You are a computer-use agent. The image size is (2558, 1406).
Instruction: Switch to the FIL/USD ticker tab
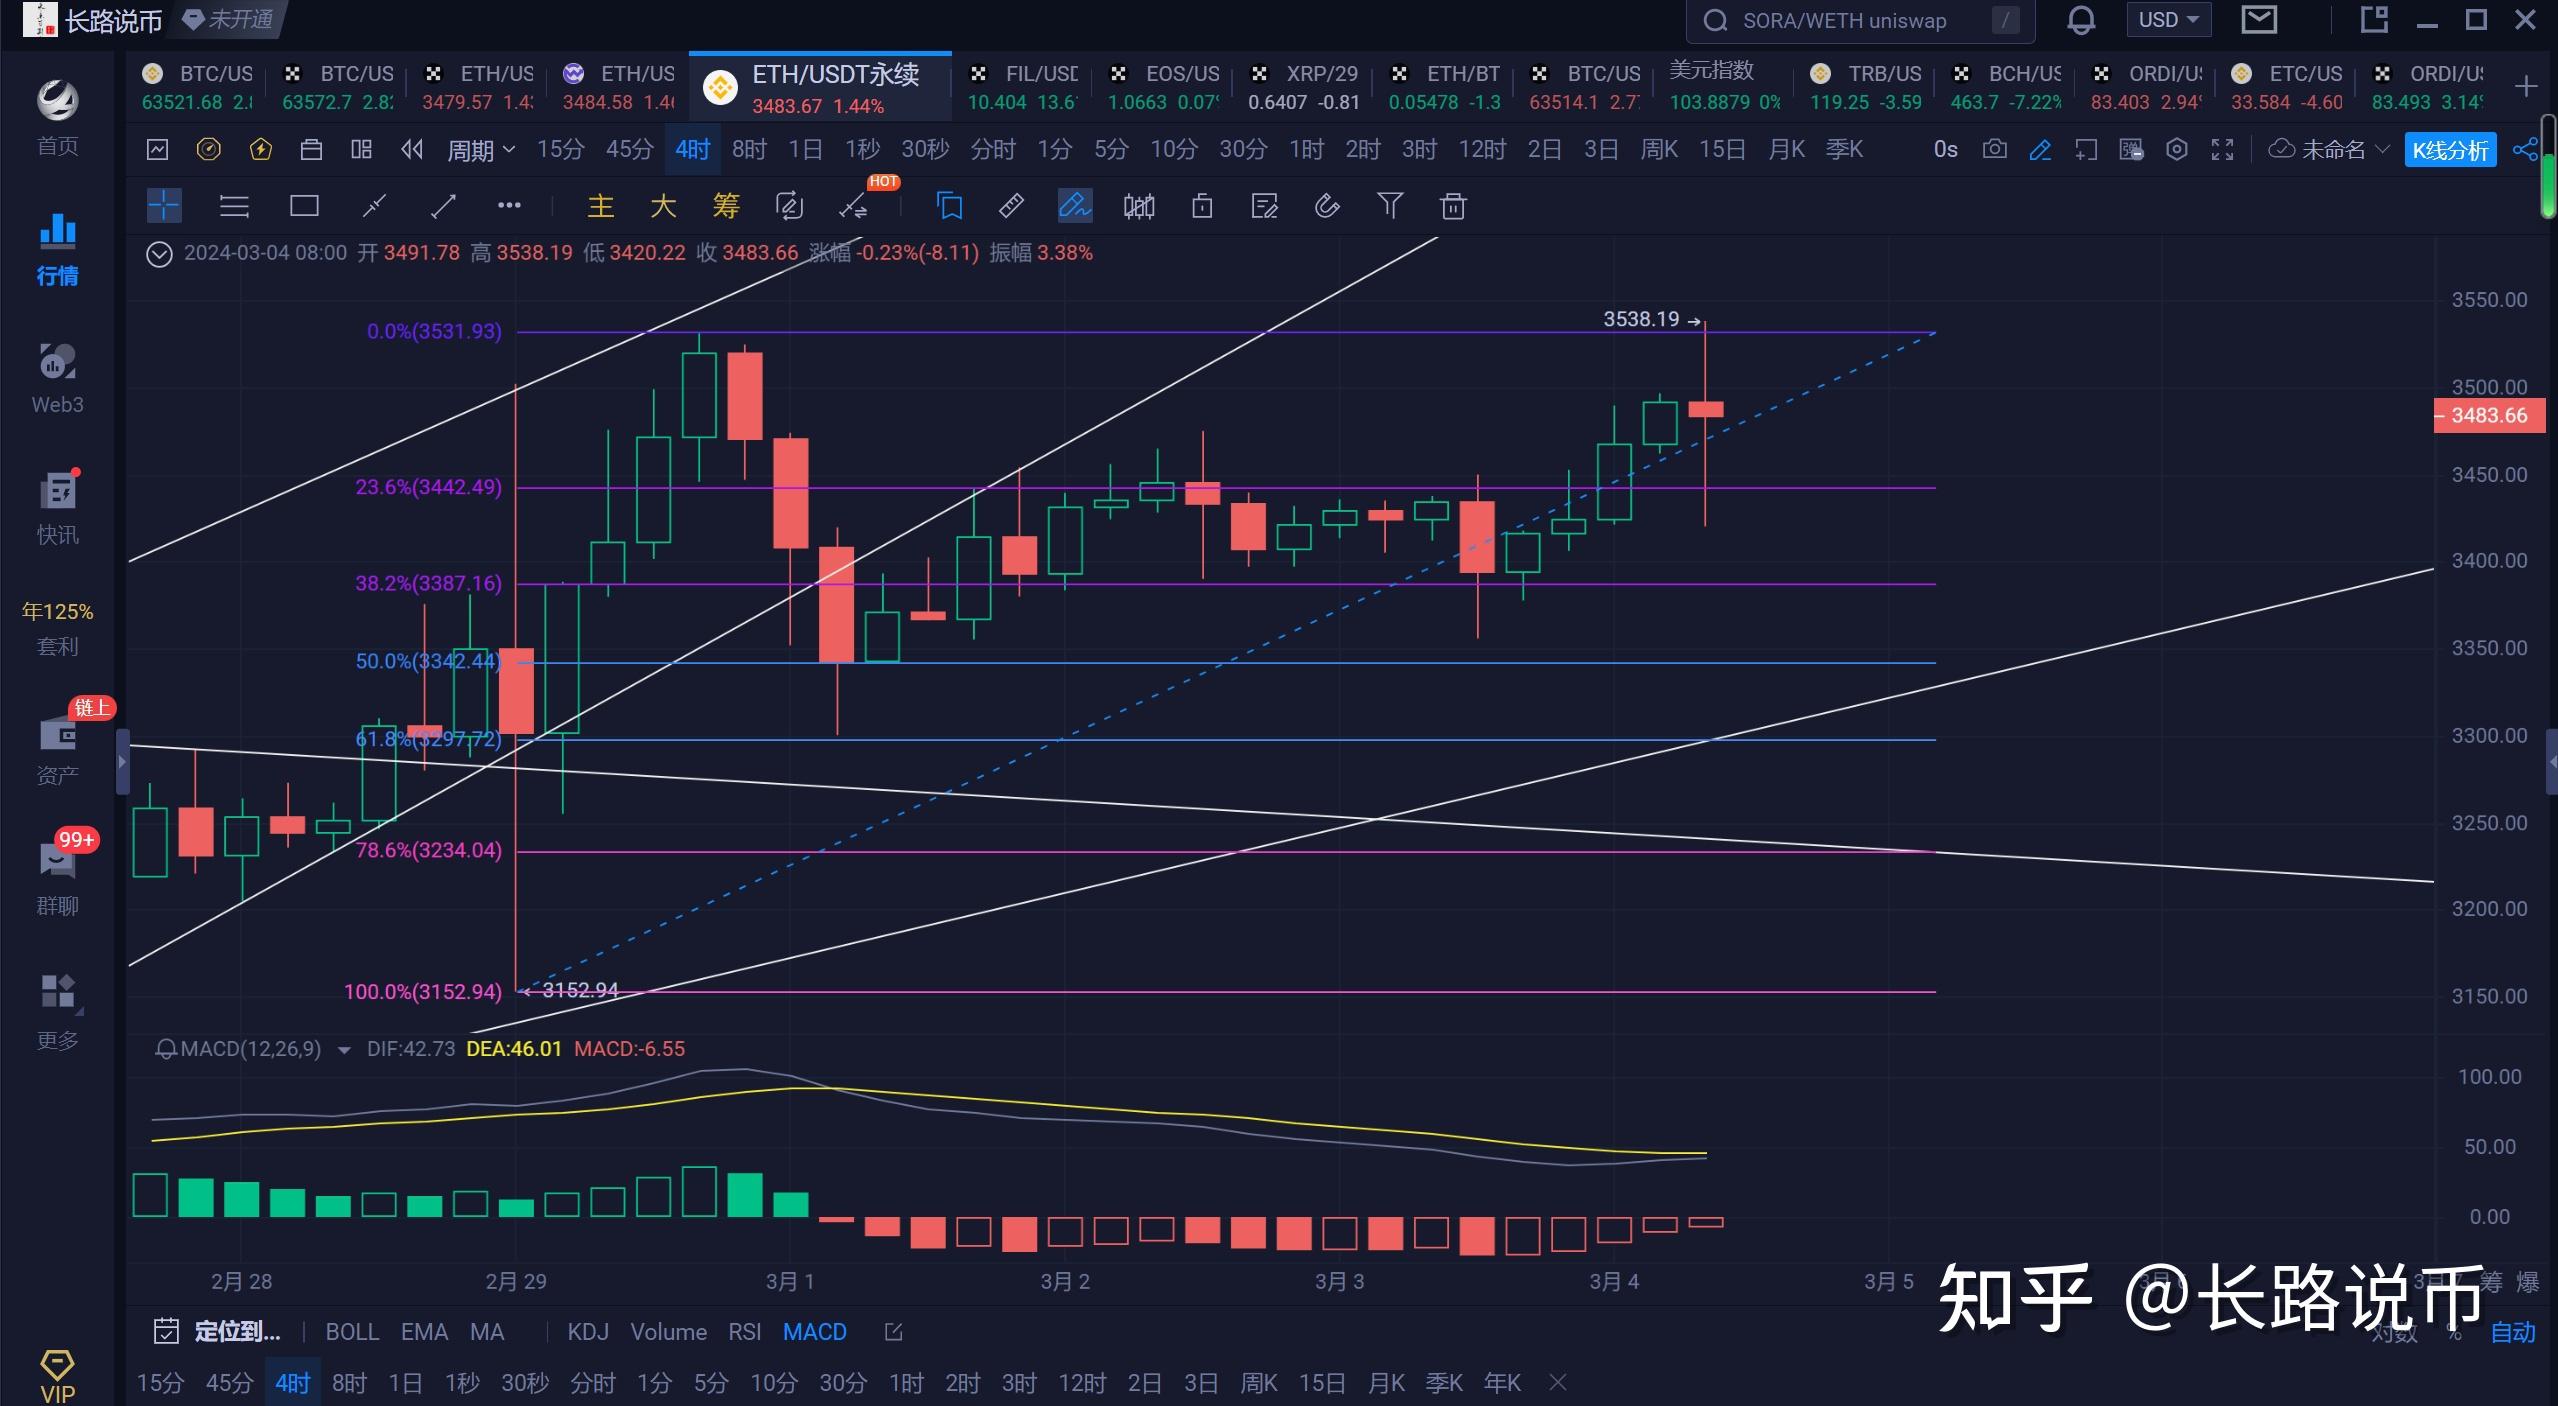pos(1022,87)
